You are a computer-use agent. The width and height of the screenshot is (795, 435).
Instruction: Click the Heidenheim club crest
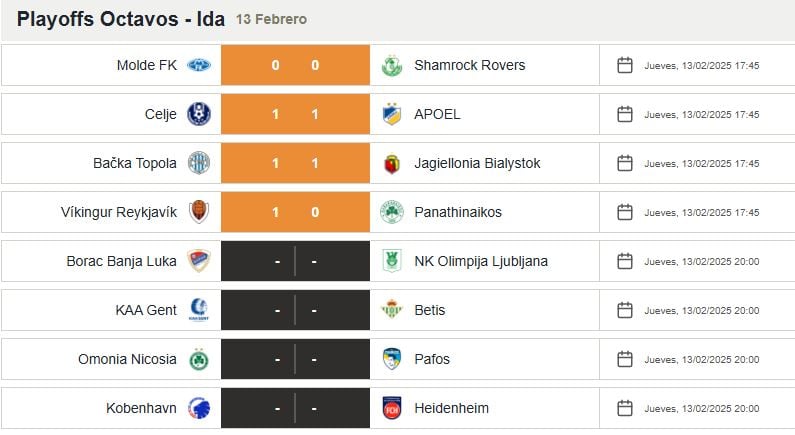[x=391, y=408]
